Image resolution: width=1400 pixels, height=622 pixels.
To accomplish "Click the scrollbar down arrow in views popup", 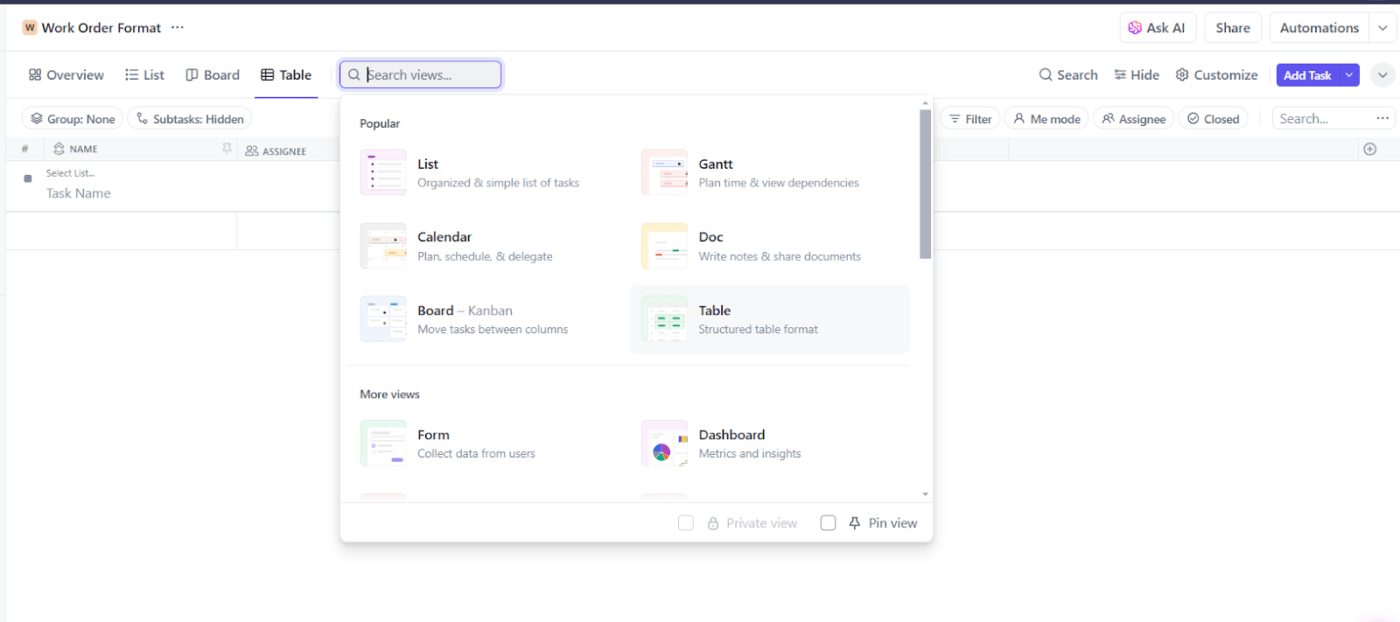I will click(x=925, y=494).
